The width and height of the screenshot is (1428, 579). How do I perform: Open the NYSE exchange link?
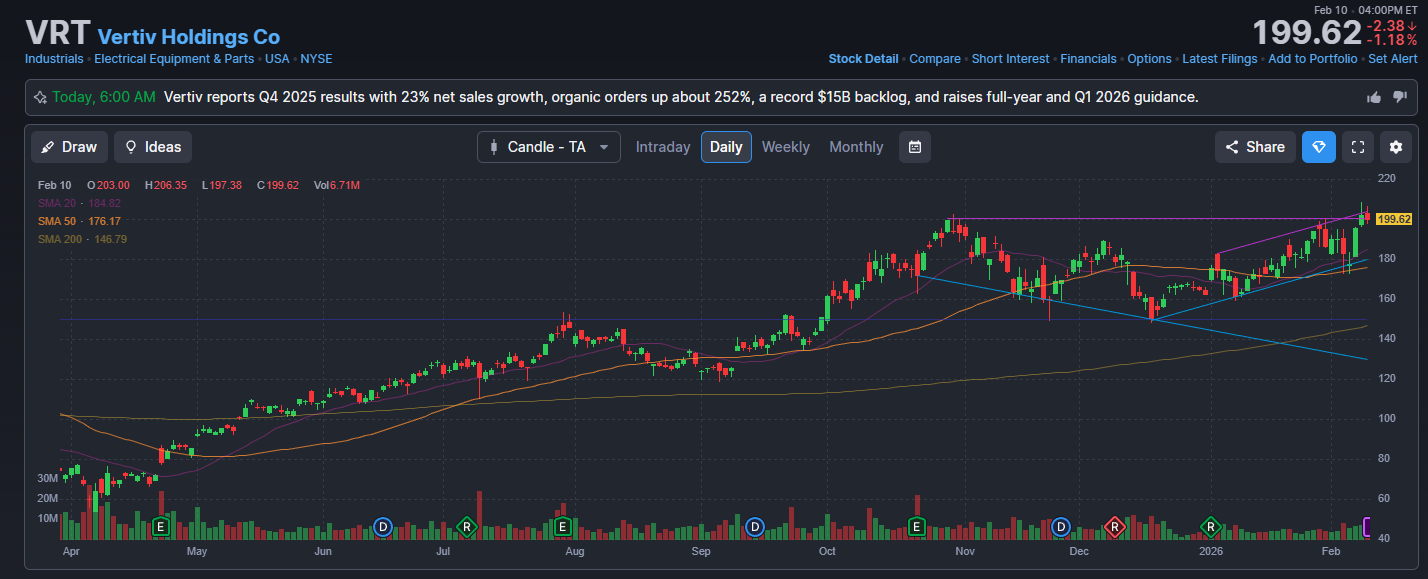(316, 59)
